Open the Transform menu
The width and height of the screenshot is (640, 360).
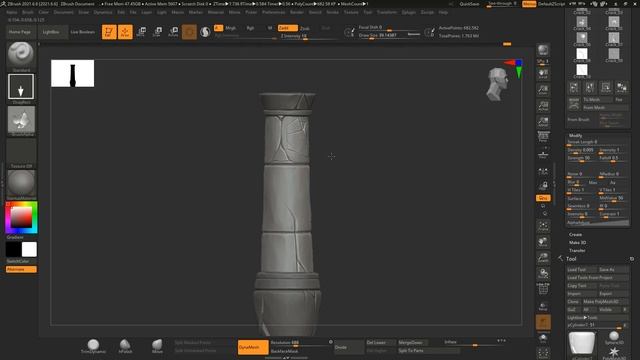tap(387, 12)
